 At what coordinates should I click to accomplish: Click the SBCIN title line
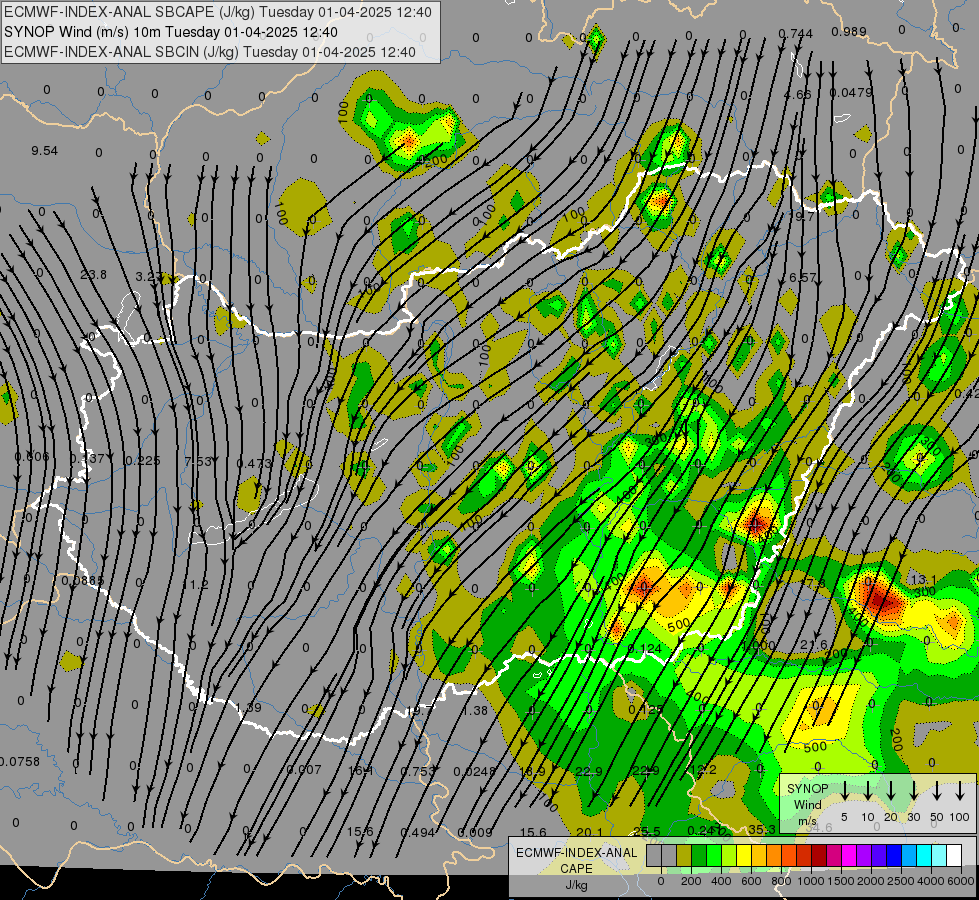210,52
